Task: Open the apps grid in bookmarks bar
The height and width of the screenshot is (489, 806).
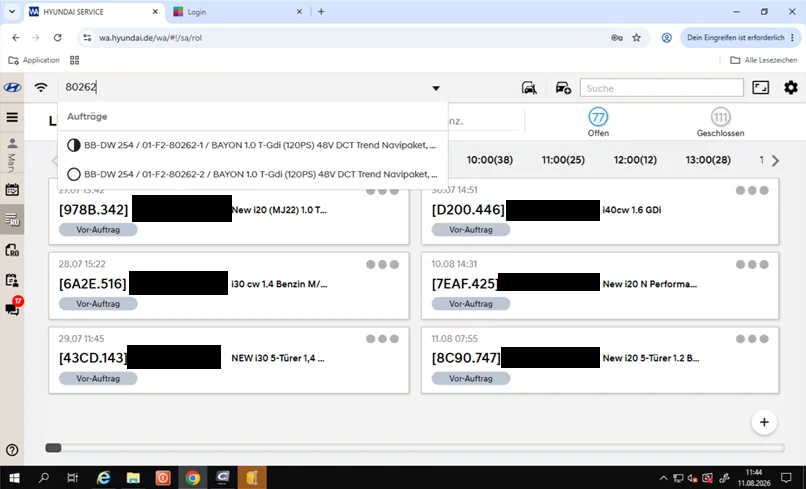Action: [x=75, y=60]
